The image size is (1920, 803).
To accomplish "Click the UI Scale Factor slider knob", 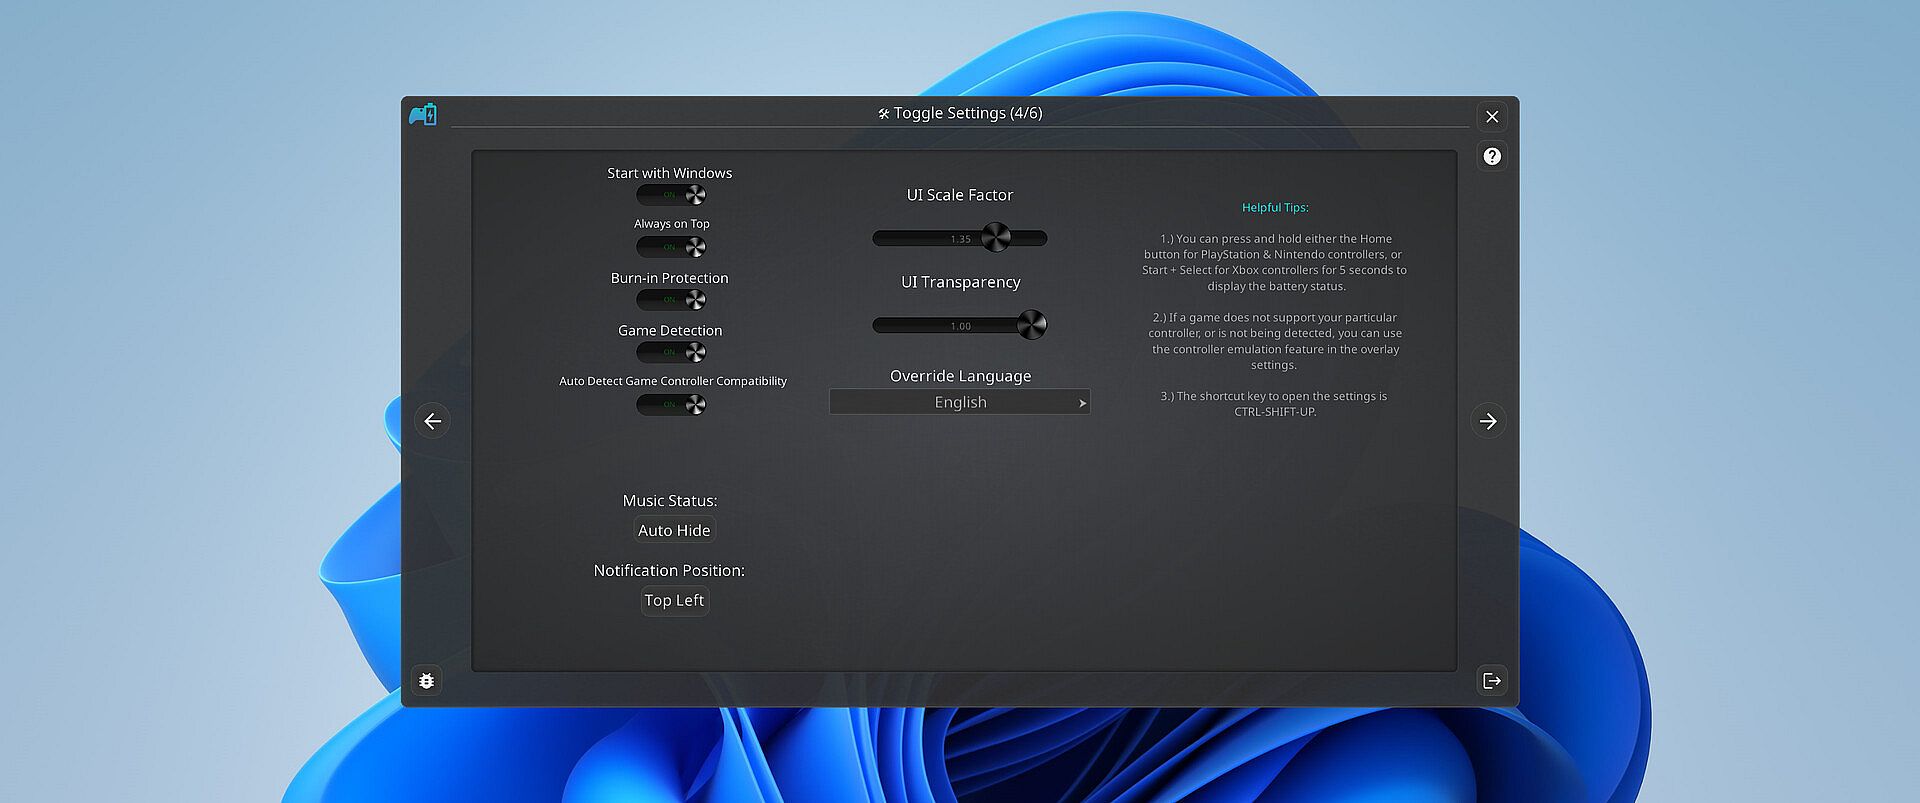I will (x=995, y=238).
